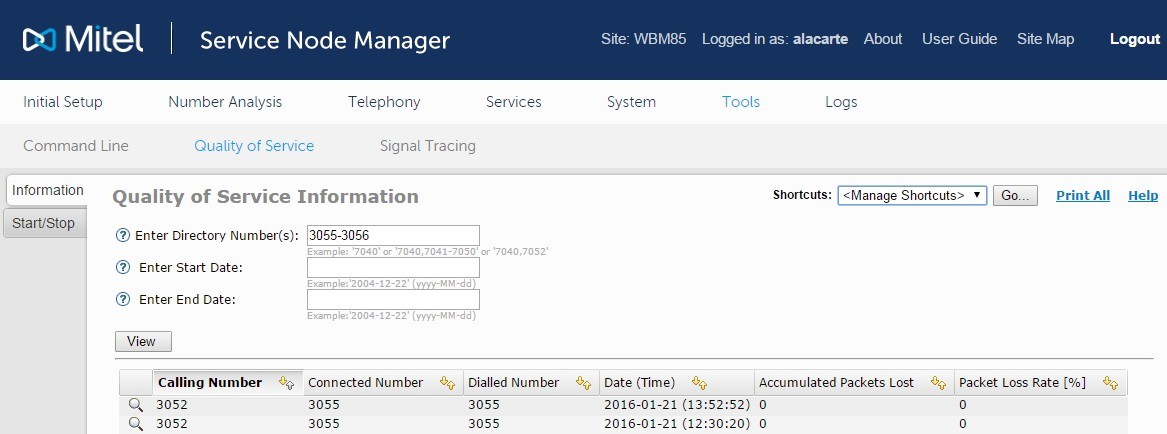This screenshot has height=434, width=1167.
Task: Click the Dialled Number column header
Action: tap(531, 383)
